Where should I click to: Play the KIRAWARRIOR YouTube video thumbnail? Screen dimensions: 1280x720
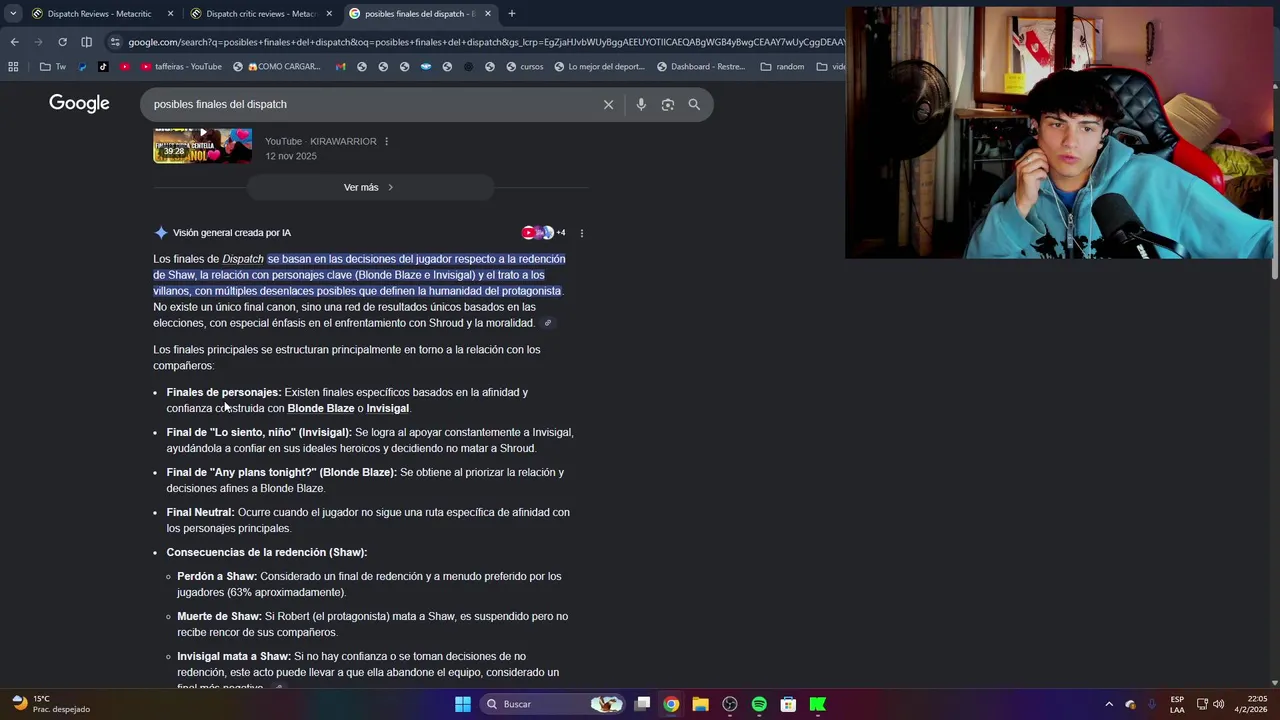[x=202, y=144]
